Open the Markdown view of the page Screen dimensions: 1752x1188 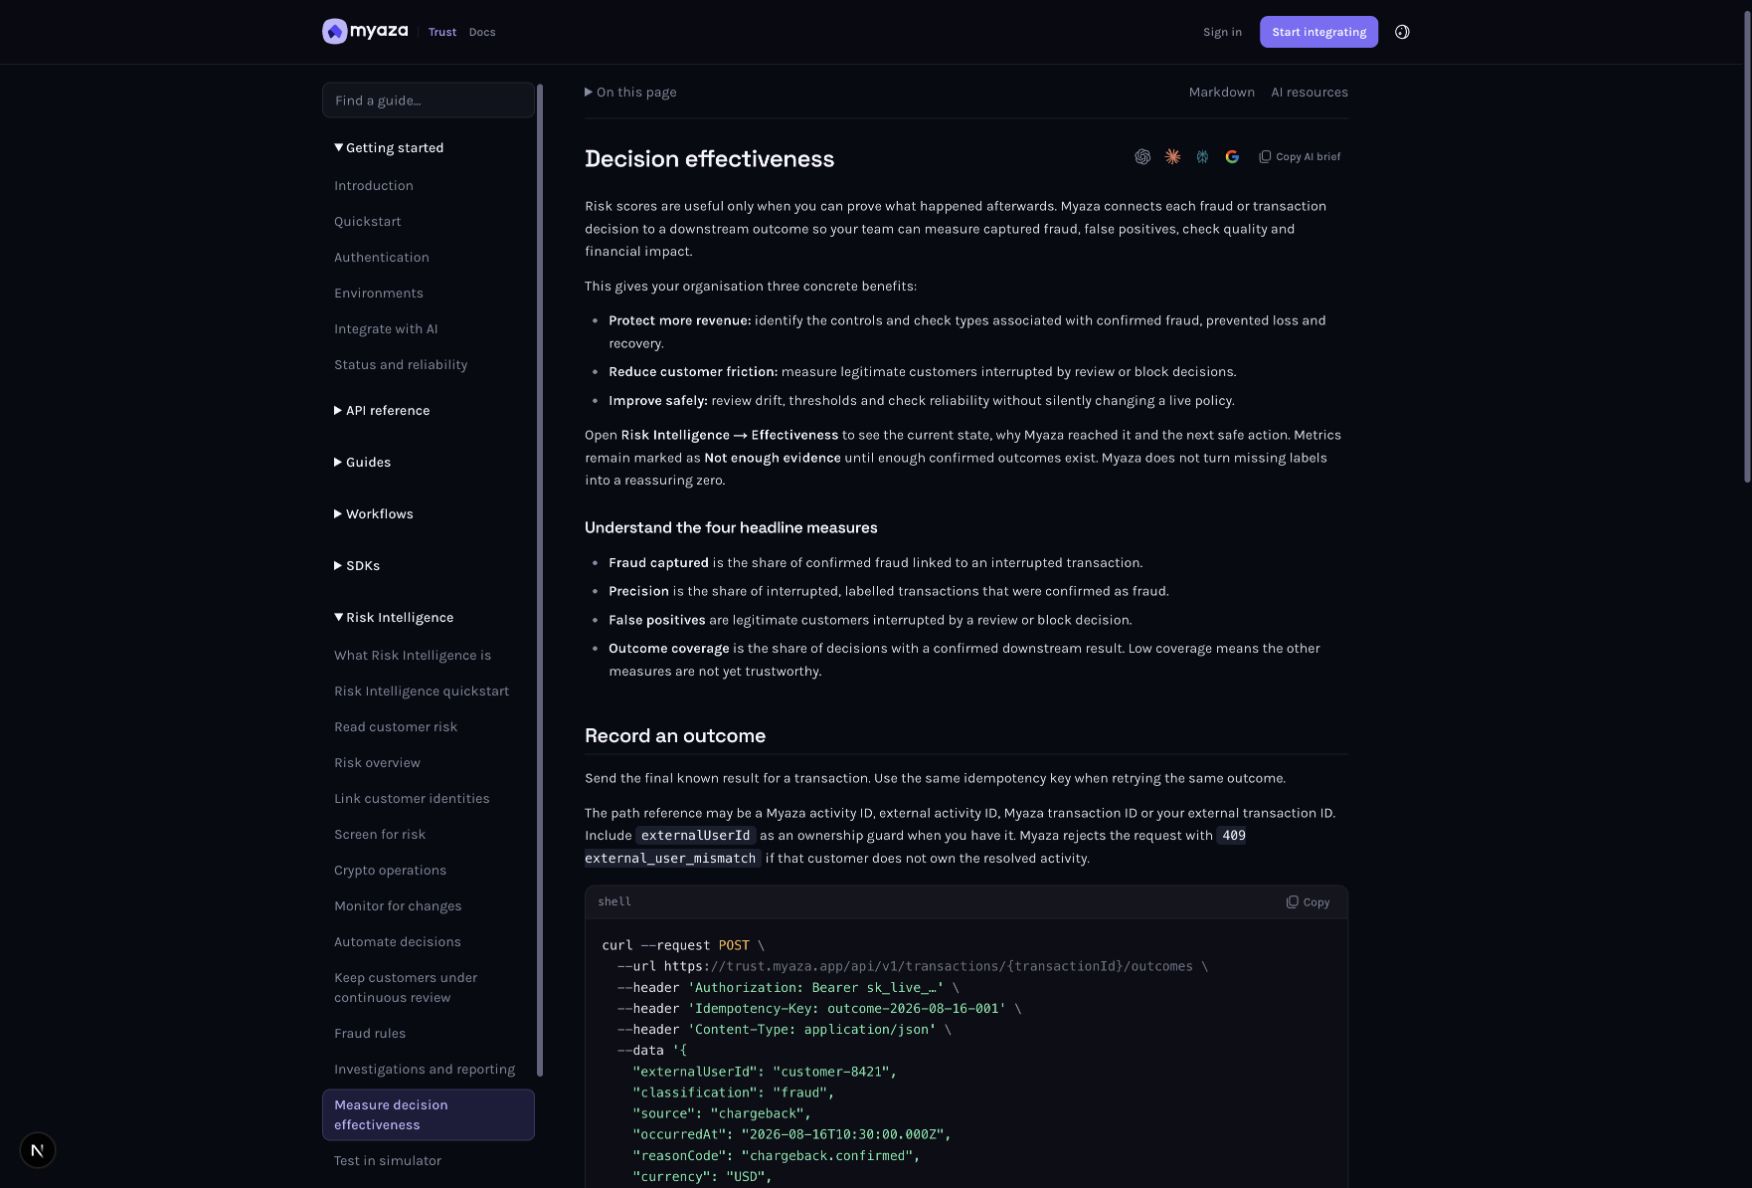tap(1221, 92)
